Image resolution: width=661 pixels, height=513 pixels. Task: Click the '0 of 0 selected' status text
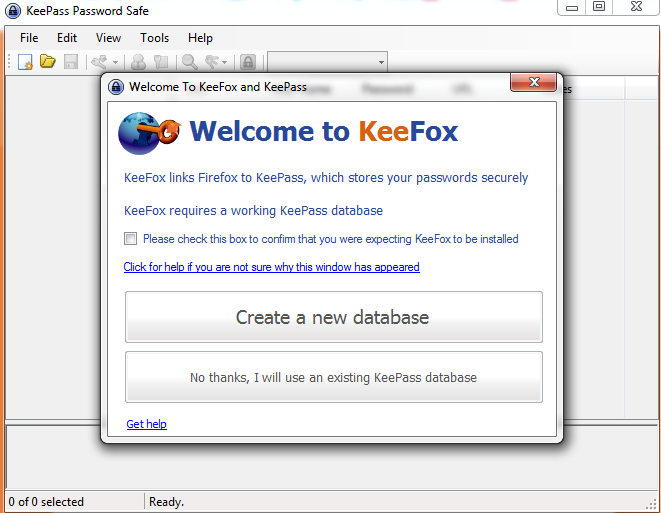(x=46, y=502)
